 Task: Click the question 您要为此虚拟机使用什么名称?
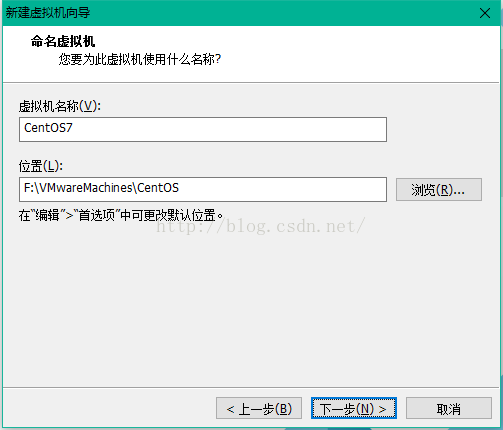[x=140, y=59]
